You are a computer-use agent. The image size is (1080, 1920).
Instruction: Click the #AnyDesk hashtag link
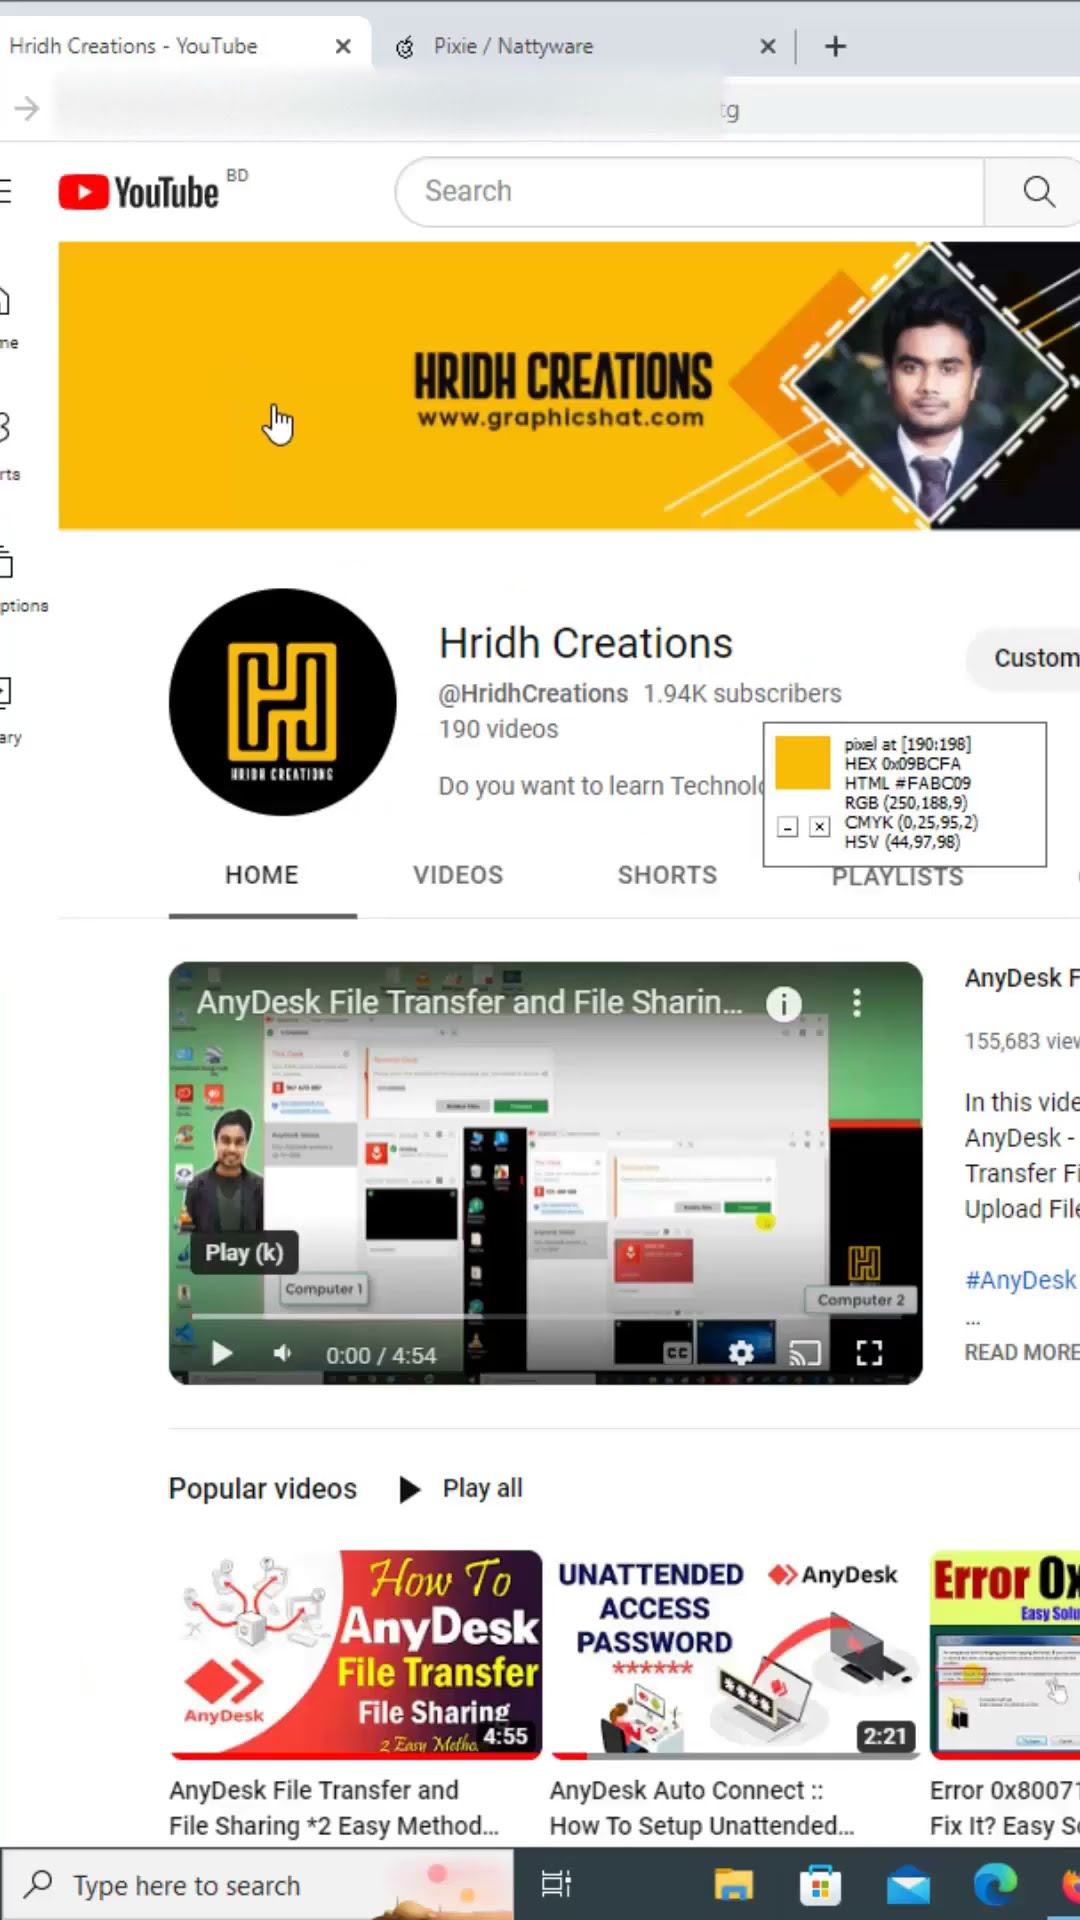pos(1021,1280)
